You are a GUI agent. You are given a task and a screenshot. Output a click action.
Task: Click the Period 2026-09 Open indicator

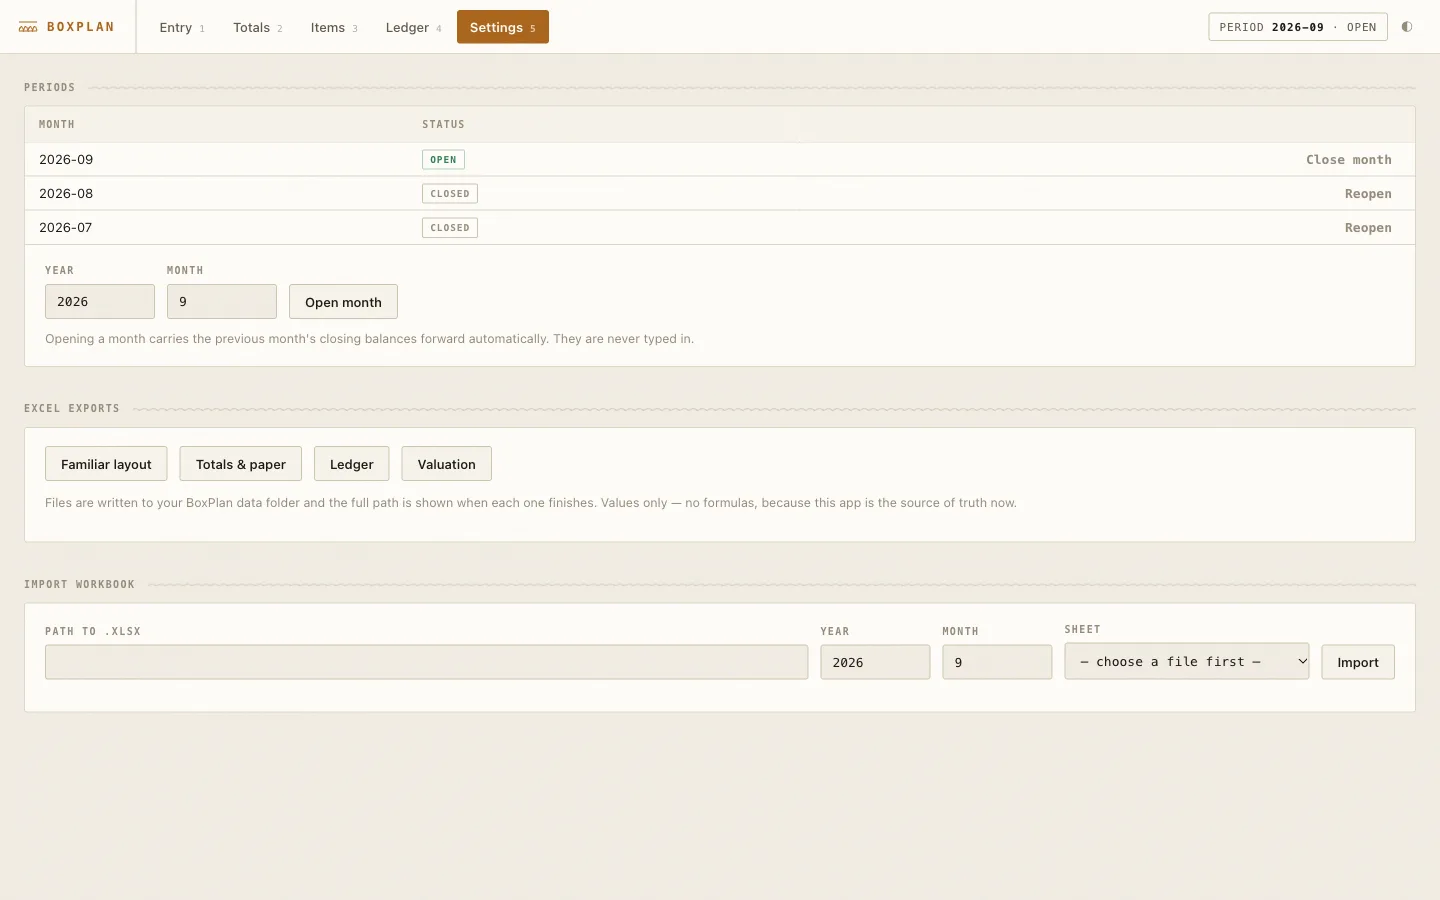(1298, 27)
